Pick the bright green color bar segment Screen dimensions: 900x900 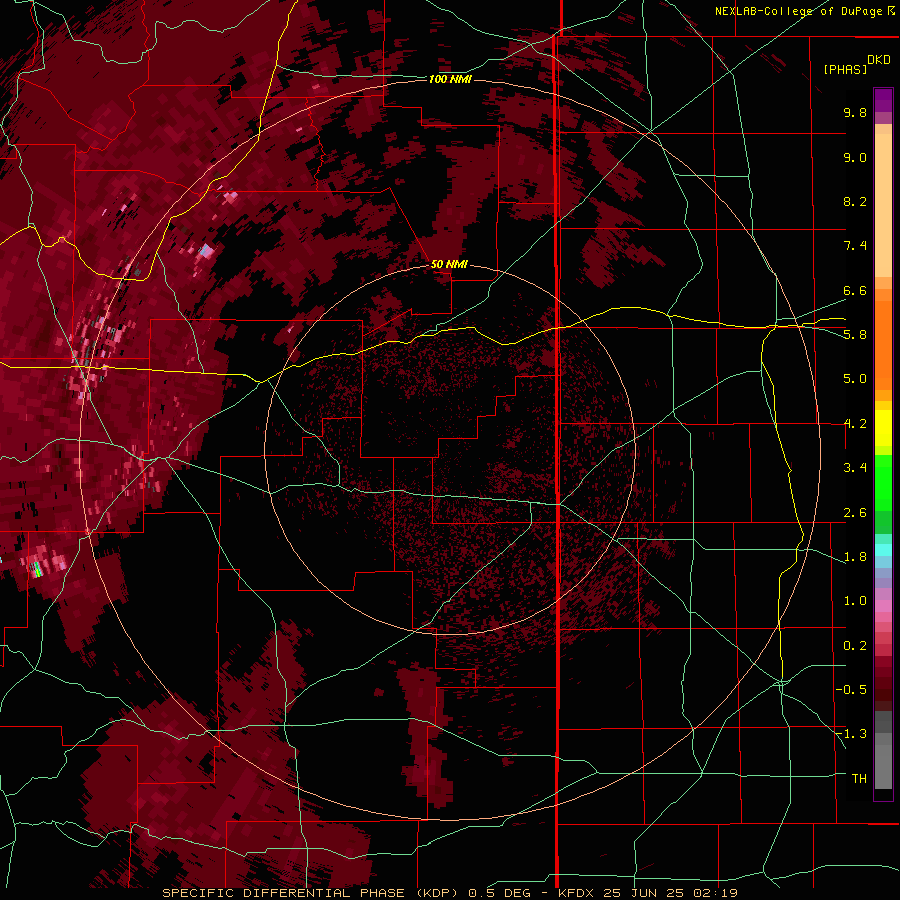[x=883, y=482]
